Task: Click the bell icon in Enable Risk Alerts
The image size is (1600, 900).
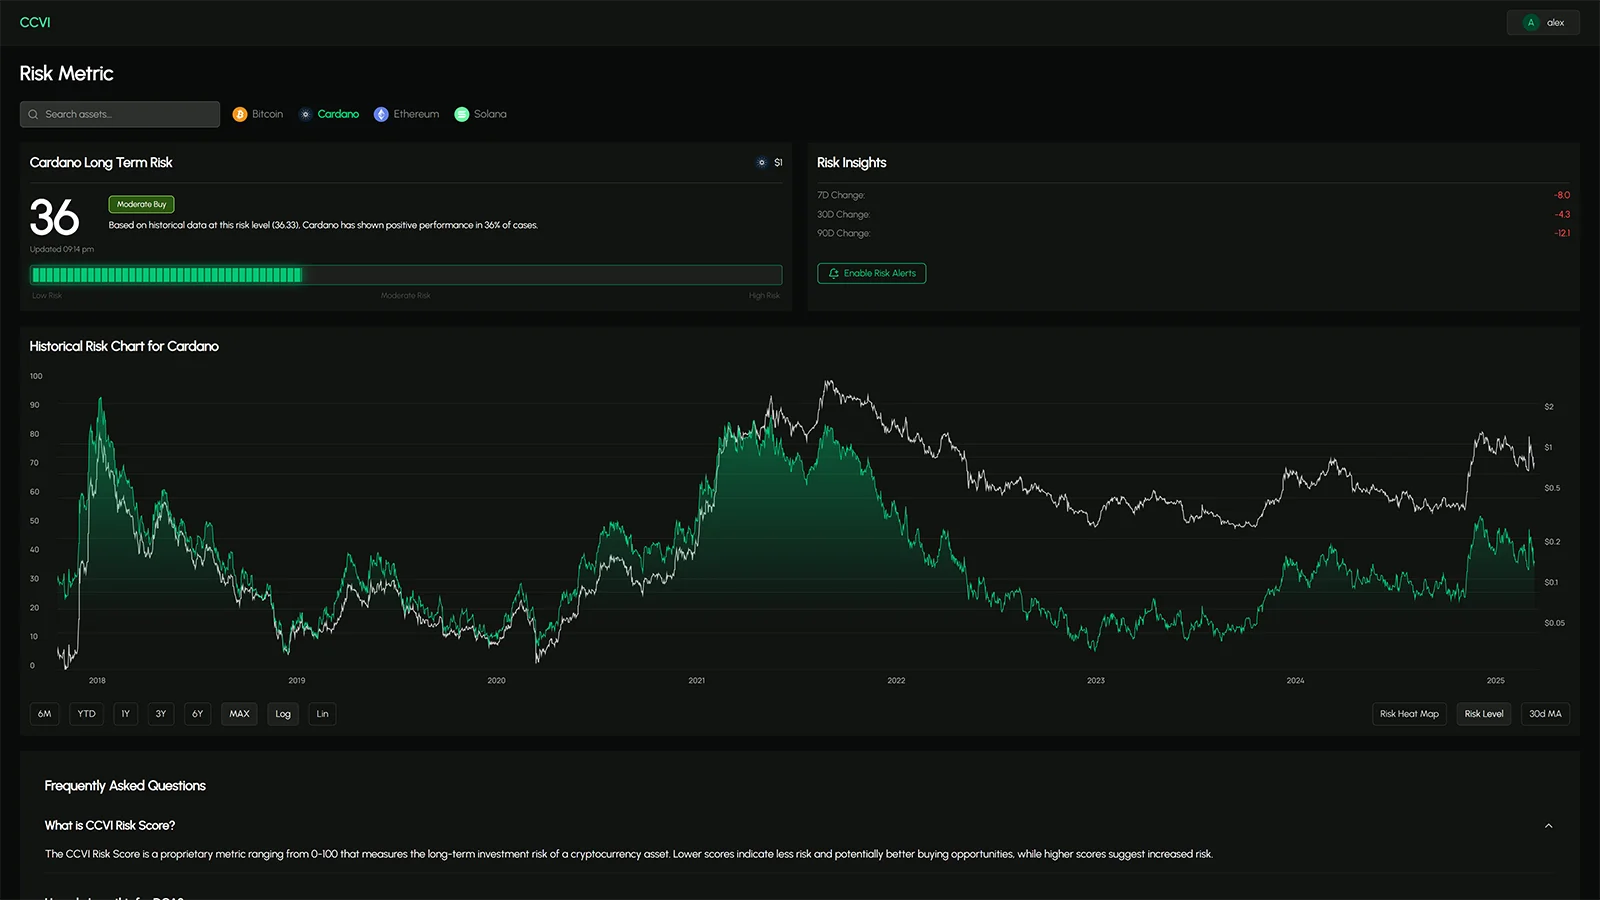Action: pos(832,273)
